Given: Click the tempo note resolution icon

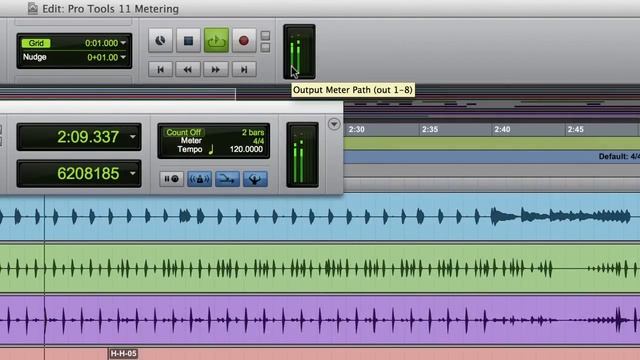Looking at the screenshot, I should click(x=211, y=149).
